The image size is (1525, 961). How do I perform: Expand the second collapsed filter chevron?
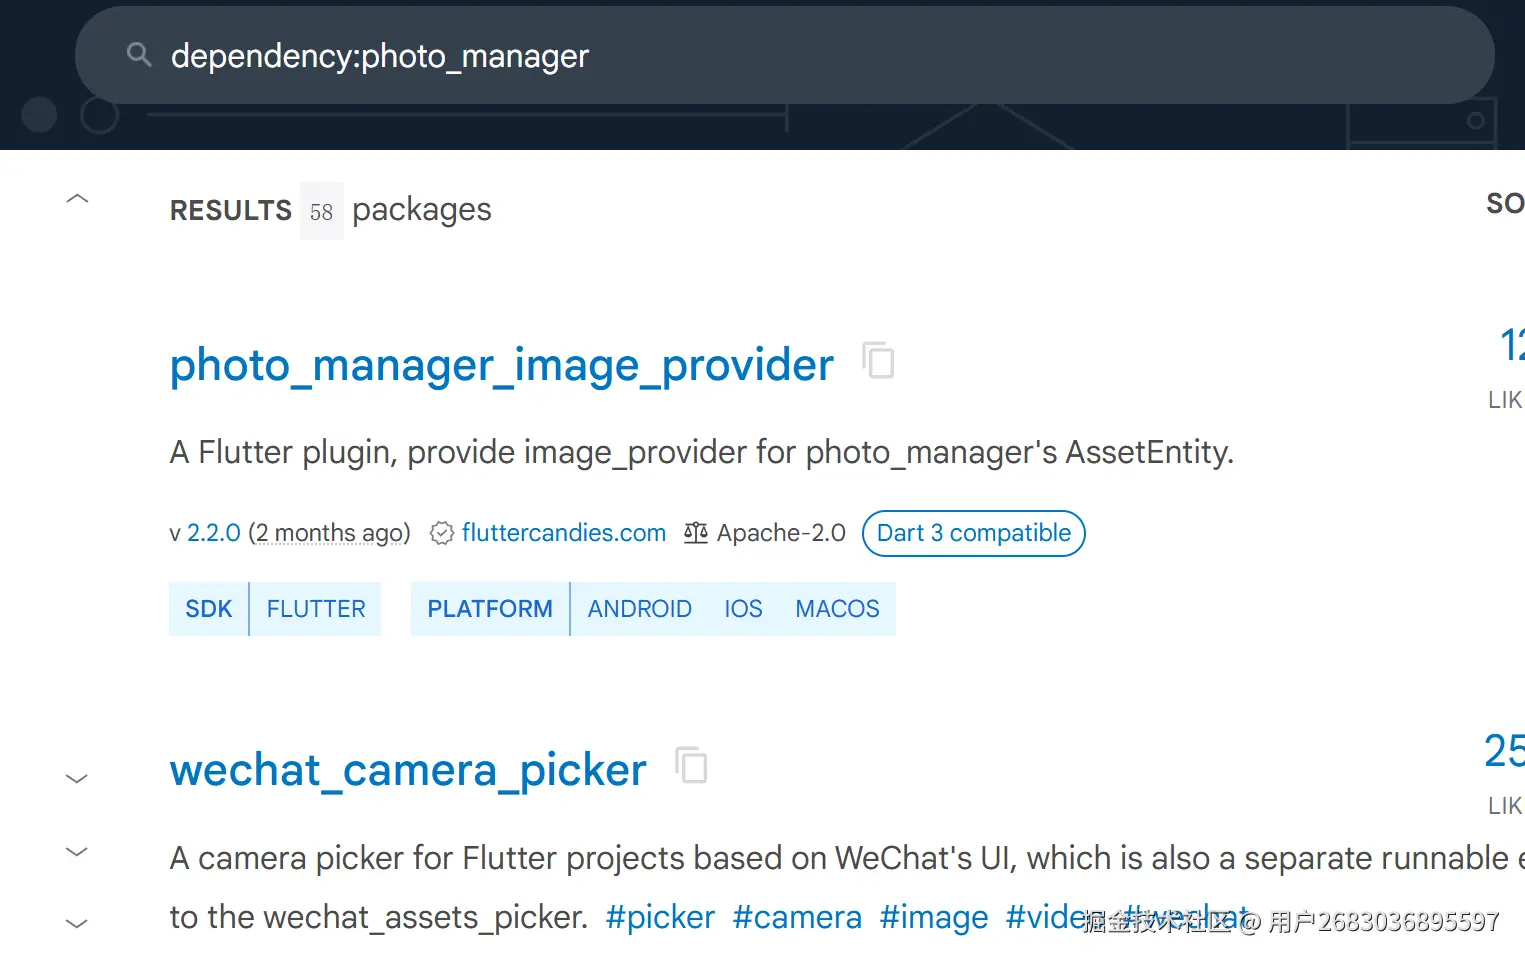77,852
